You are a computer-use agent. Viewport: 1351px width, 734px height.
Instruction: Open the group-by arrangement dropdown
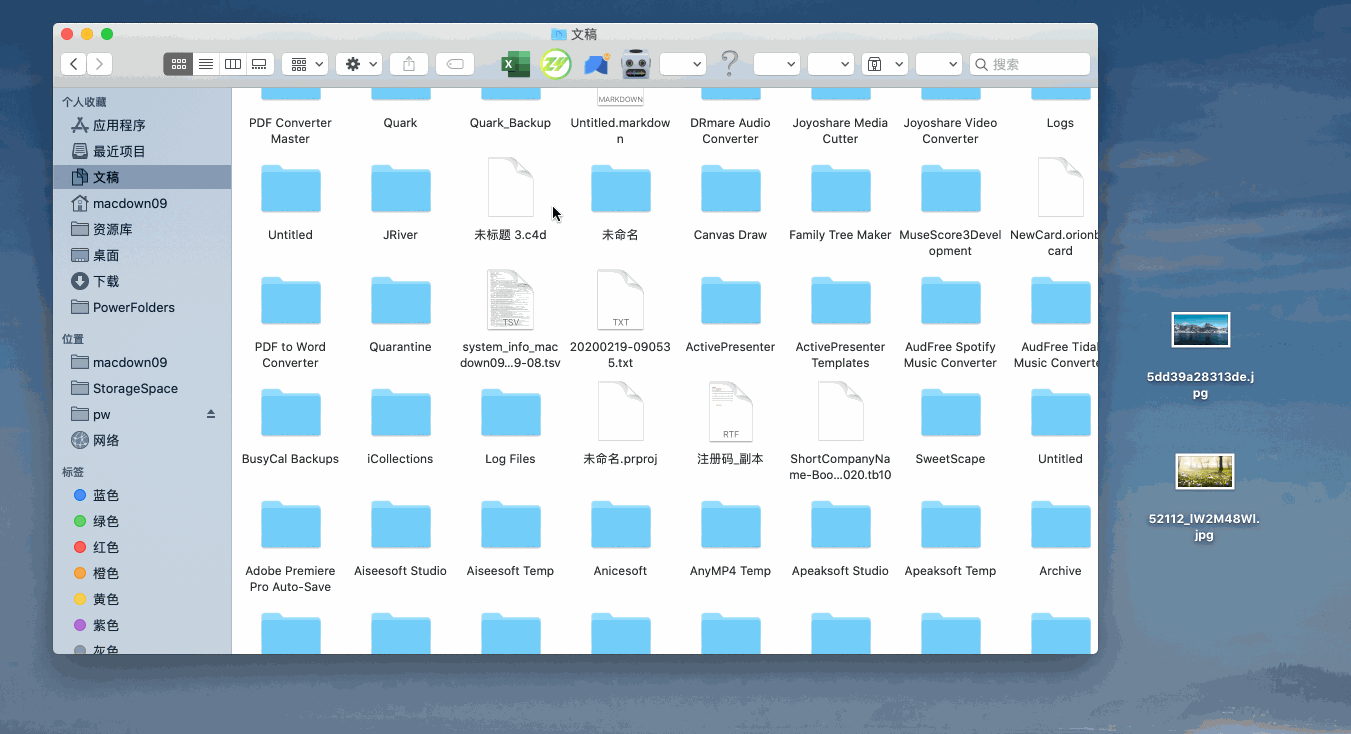(305, 64)
